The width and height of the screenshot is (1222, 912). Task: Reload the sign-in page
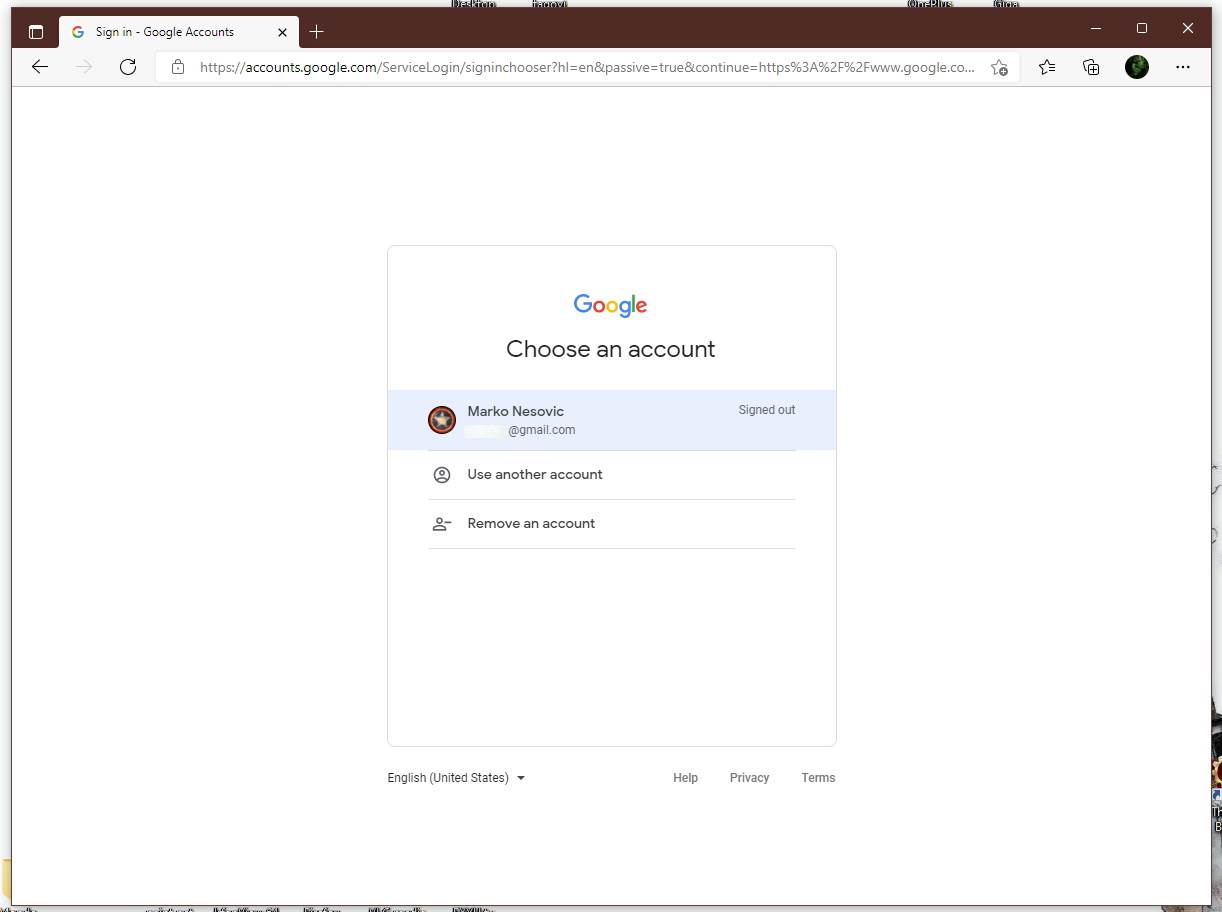[x=128, y=67]
